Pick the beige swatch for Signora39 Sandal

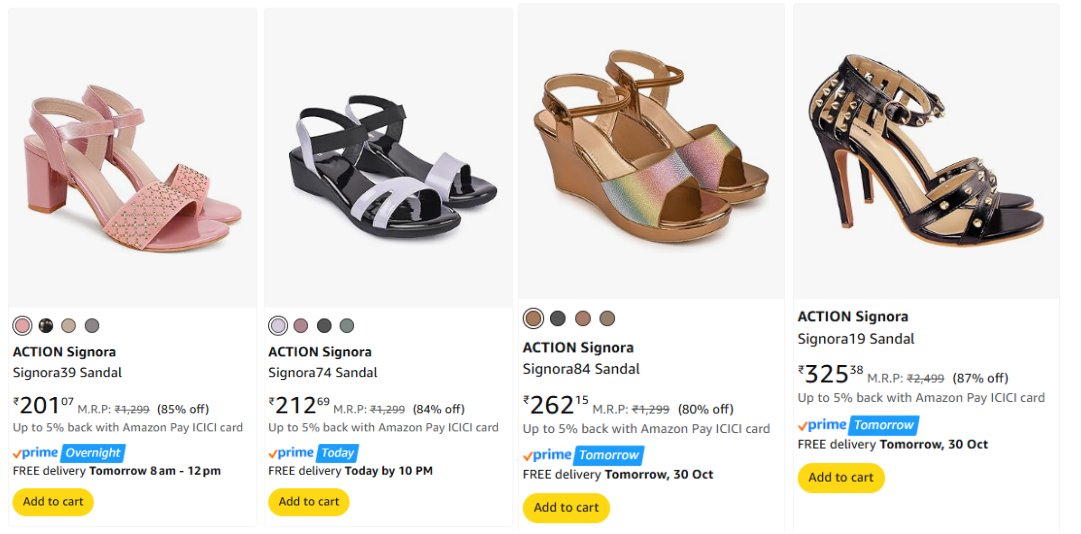(x=69, y=326)
